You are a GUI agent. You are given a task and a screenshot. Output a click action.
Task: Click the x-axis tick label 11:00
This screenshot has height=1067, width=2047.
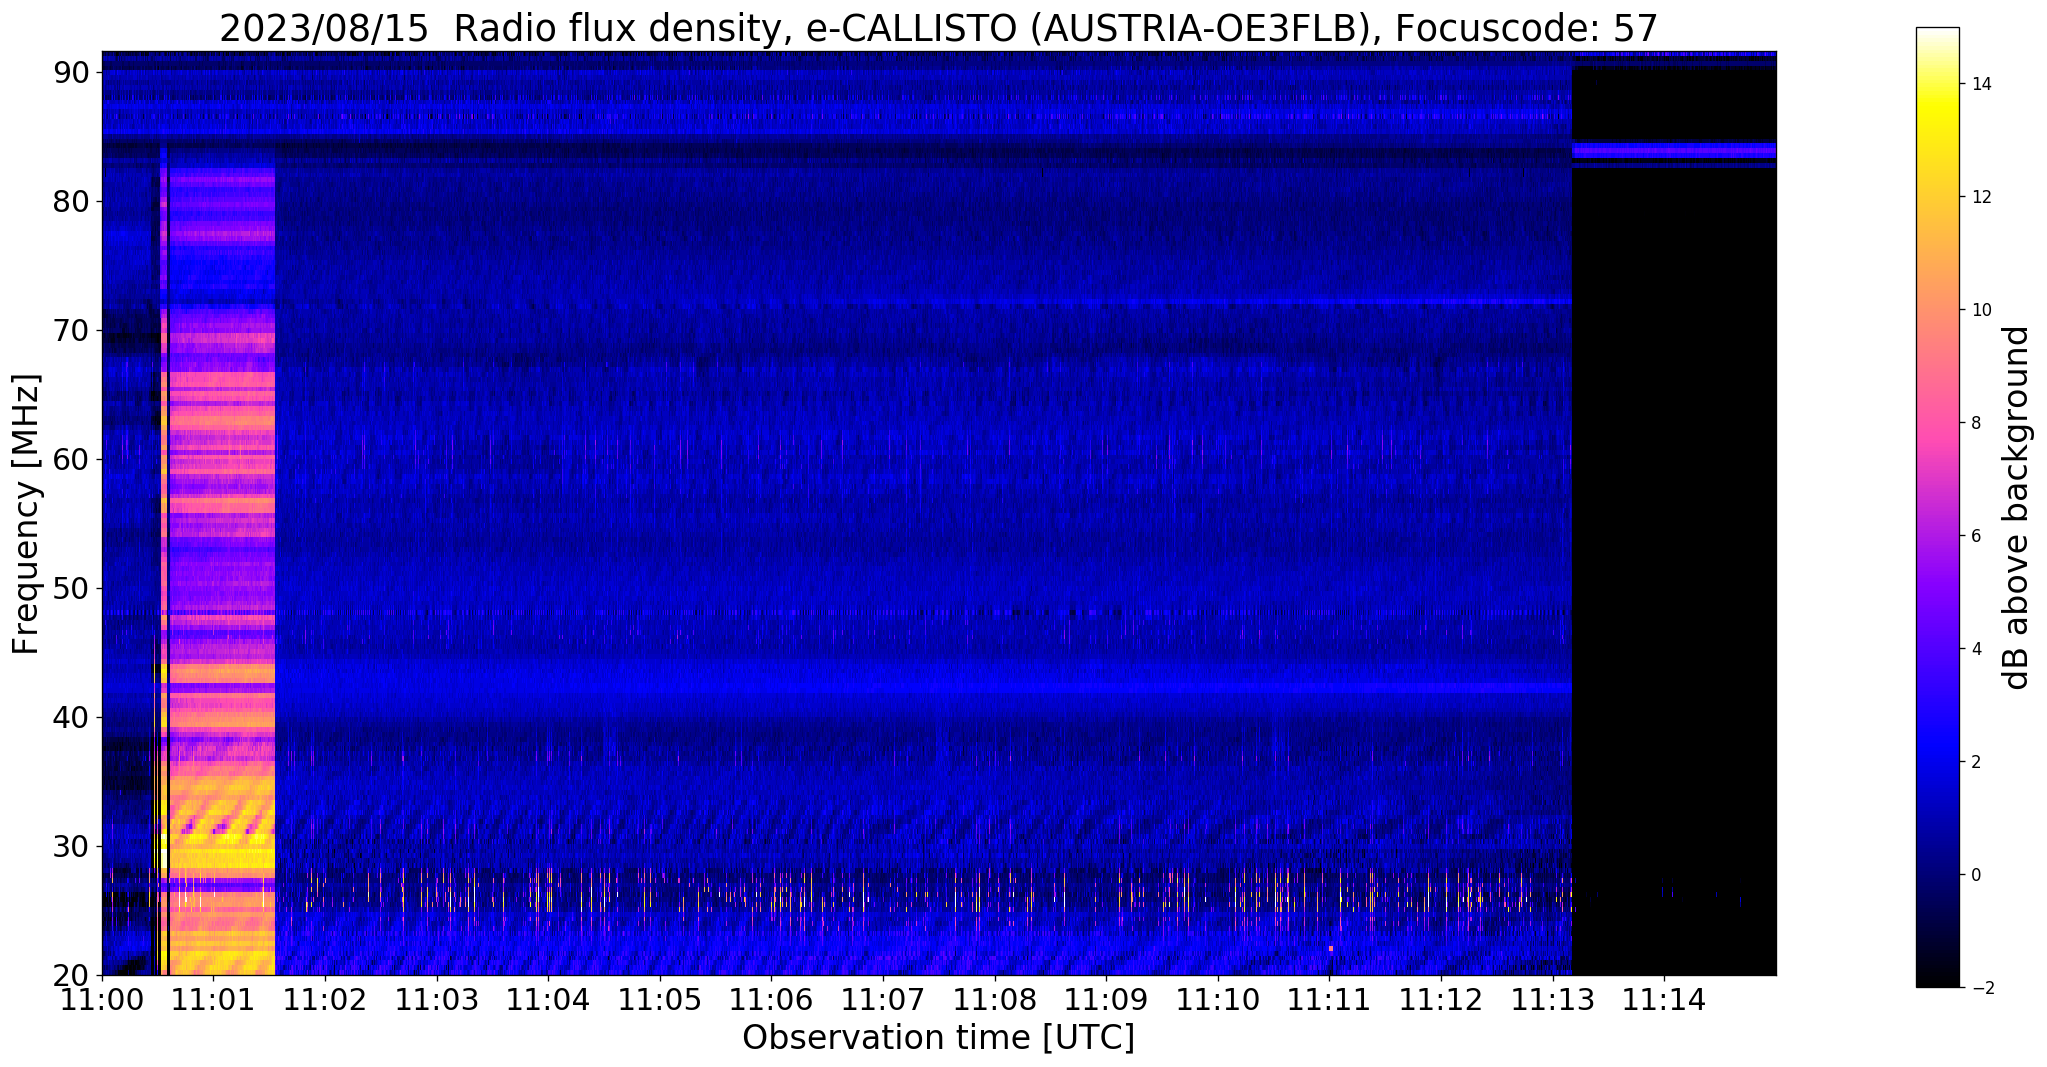click(x=102, y=999)
